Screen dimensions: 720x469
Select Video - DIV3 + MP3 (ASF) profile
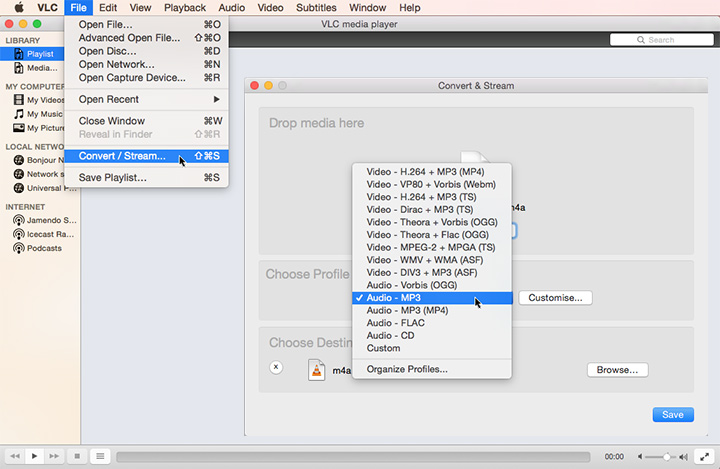tap(432, 273)
